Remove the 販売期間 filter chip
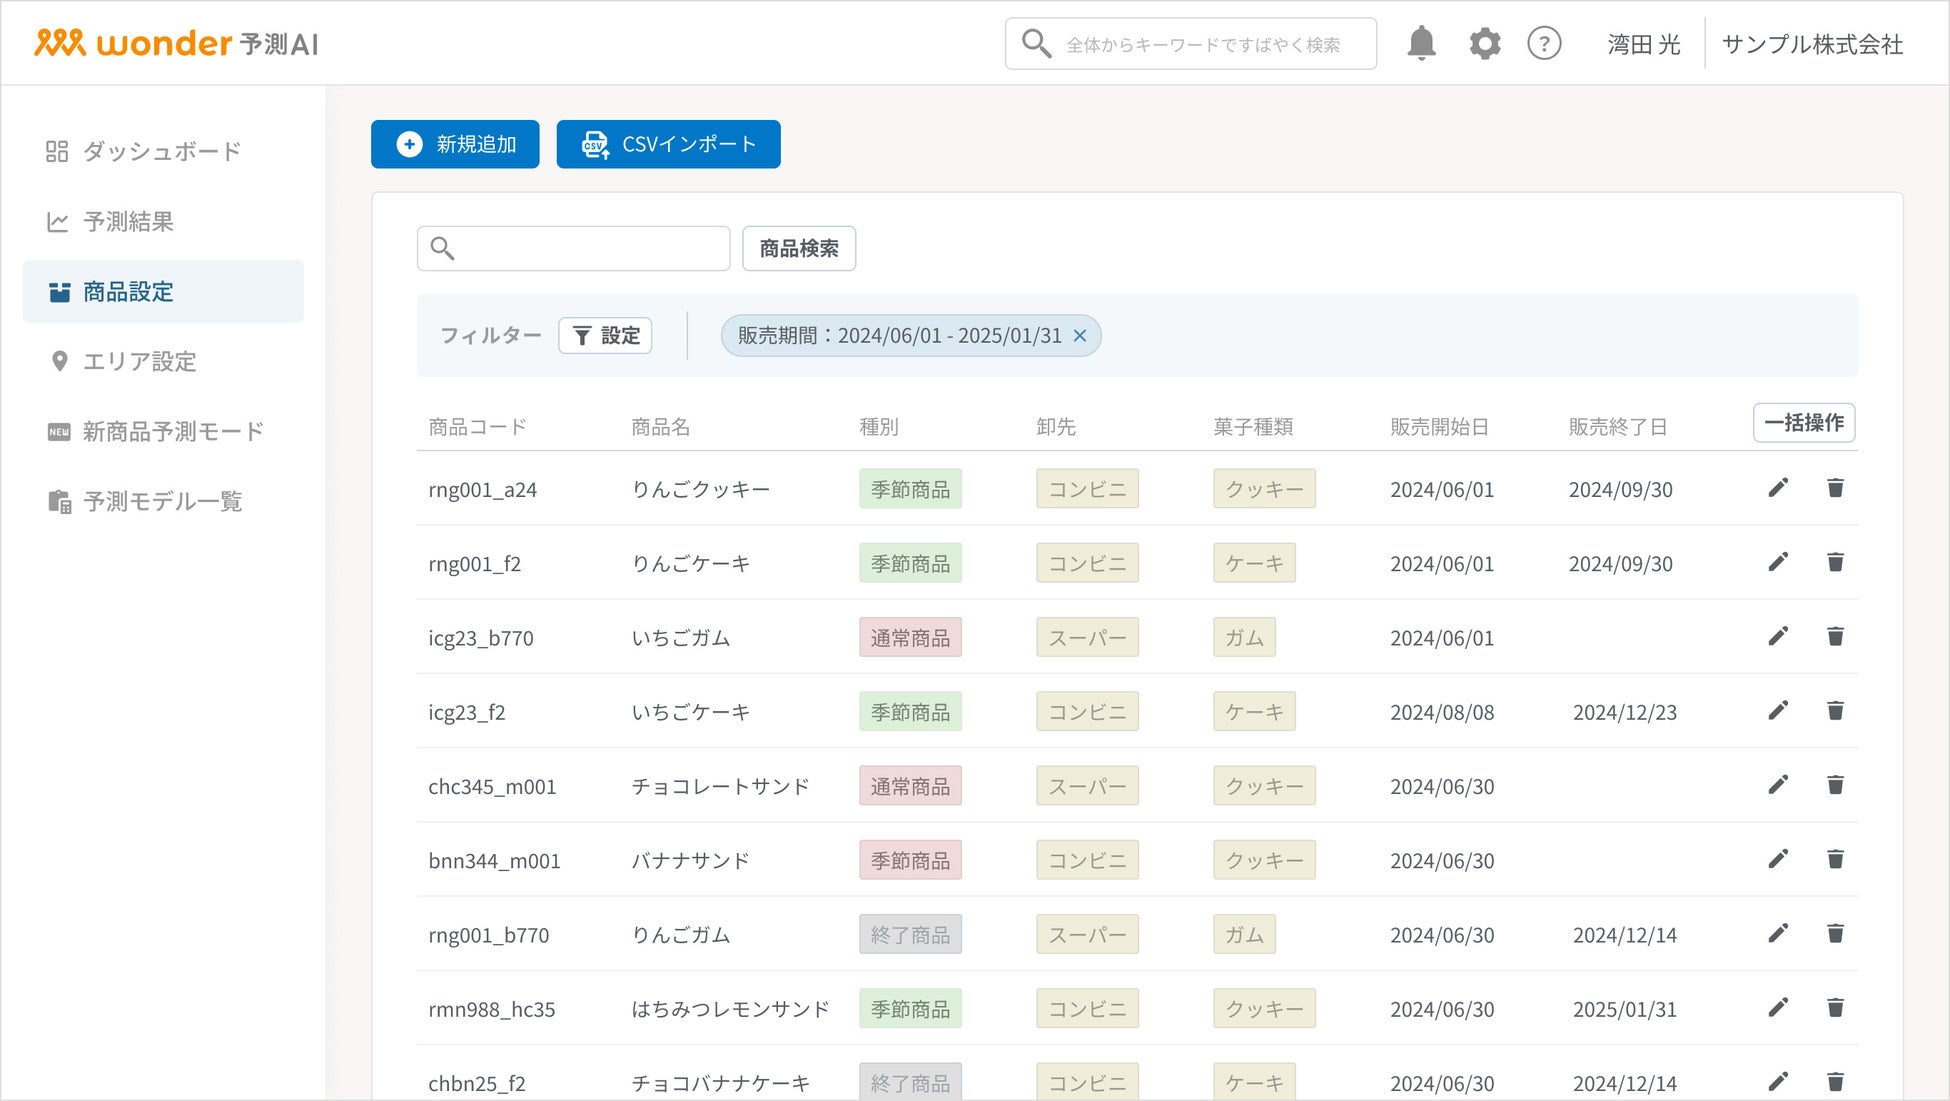This screenshot has width=1950, height=1101. (1080, 336)
